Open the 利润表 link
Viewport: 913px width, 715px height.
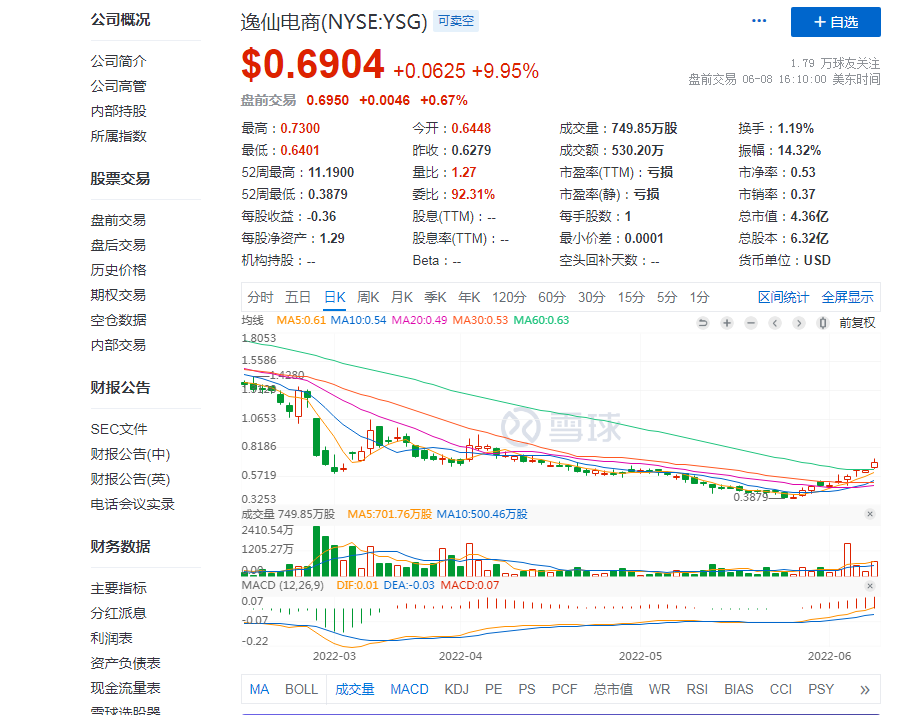[112, 638]
